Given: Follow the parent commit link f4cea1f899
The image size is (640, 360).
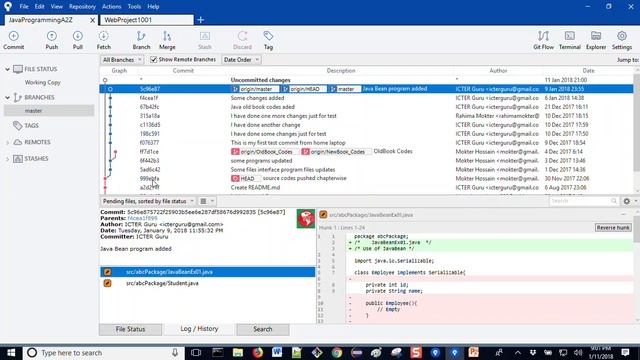Looking at the screenshot, I should pyautogui.click(x=142, y=218).
